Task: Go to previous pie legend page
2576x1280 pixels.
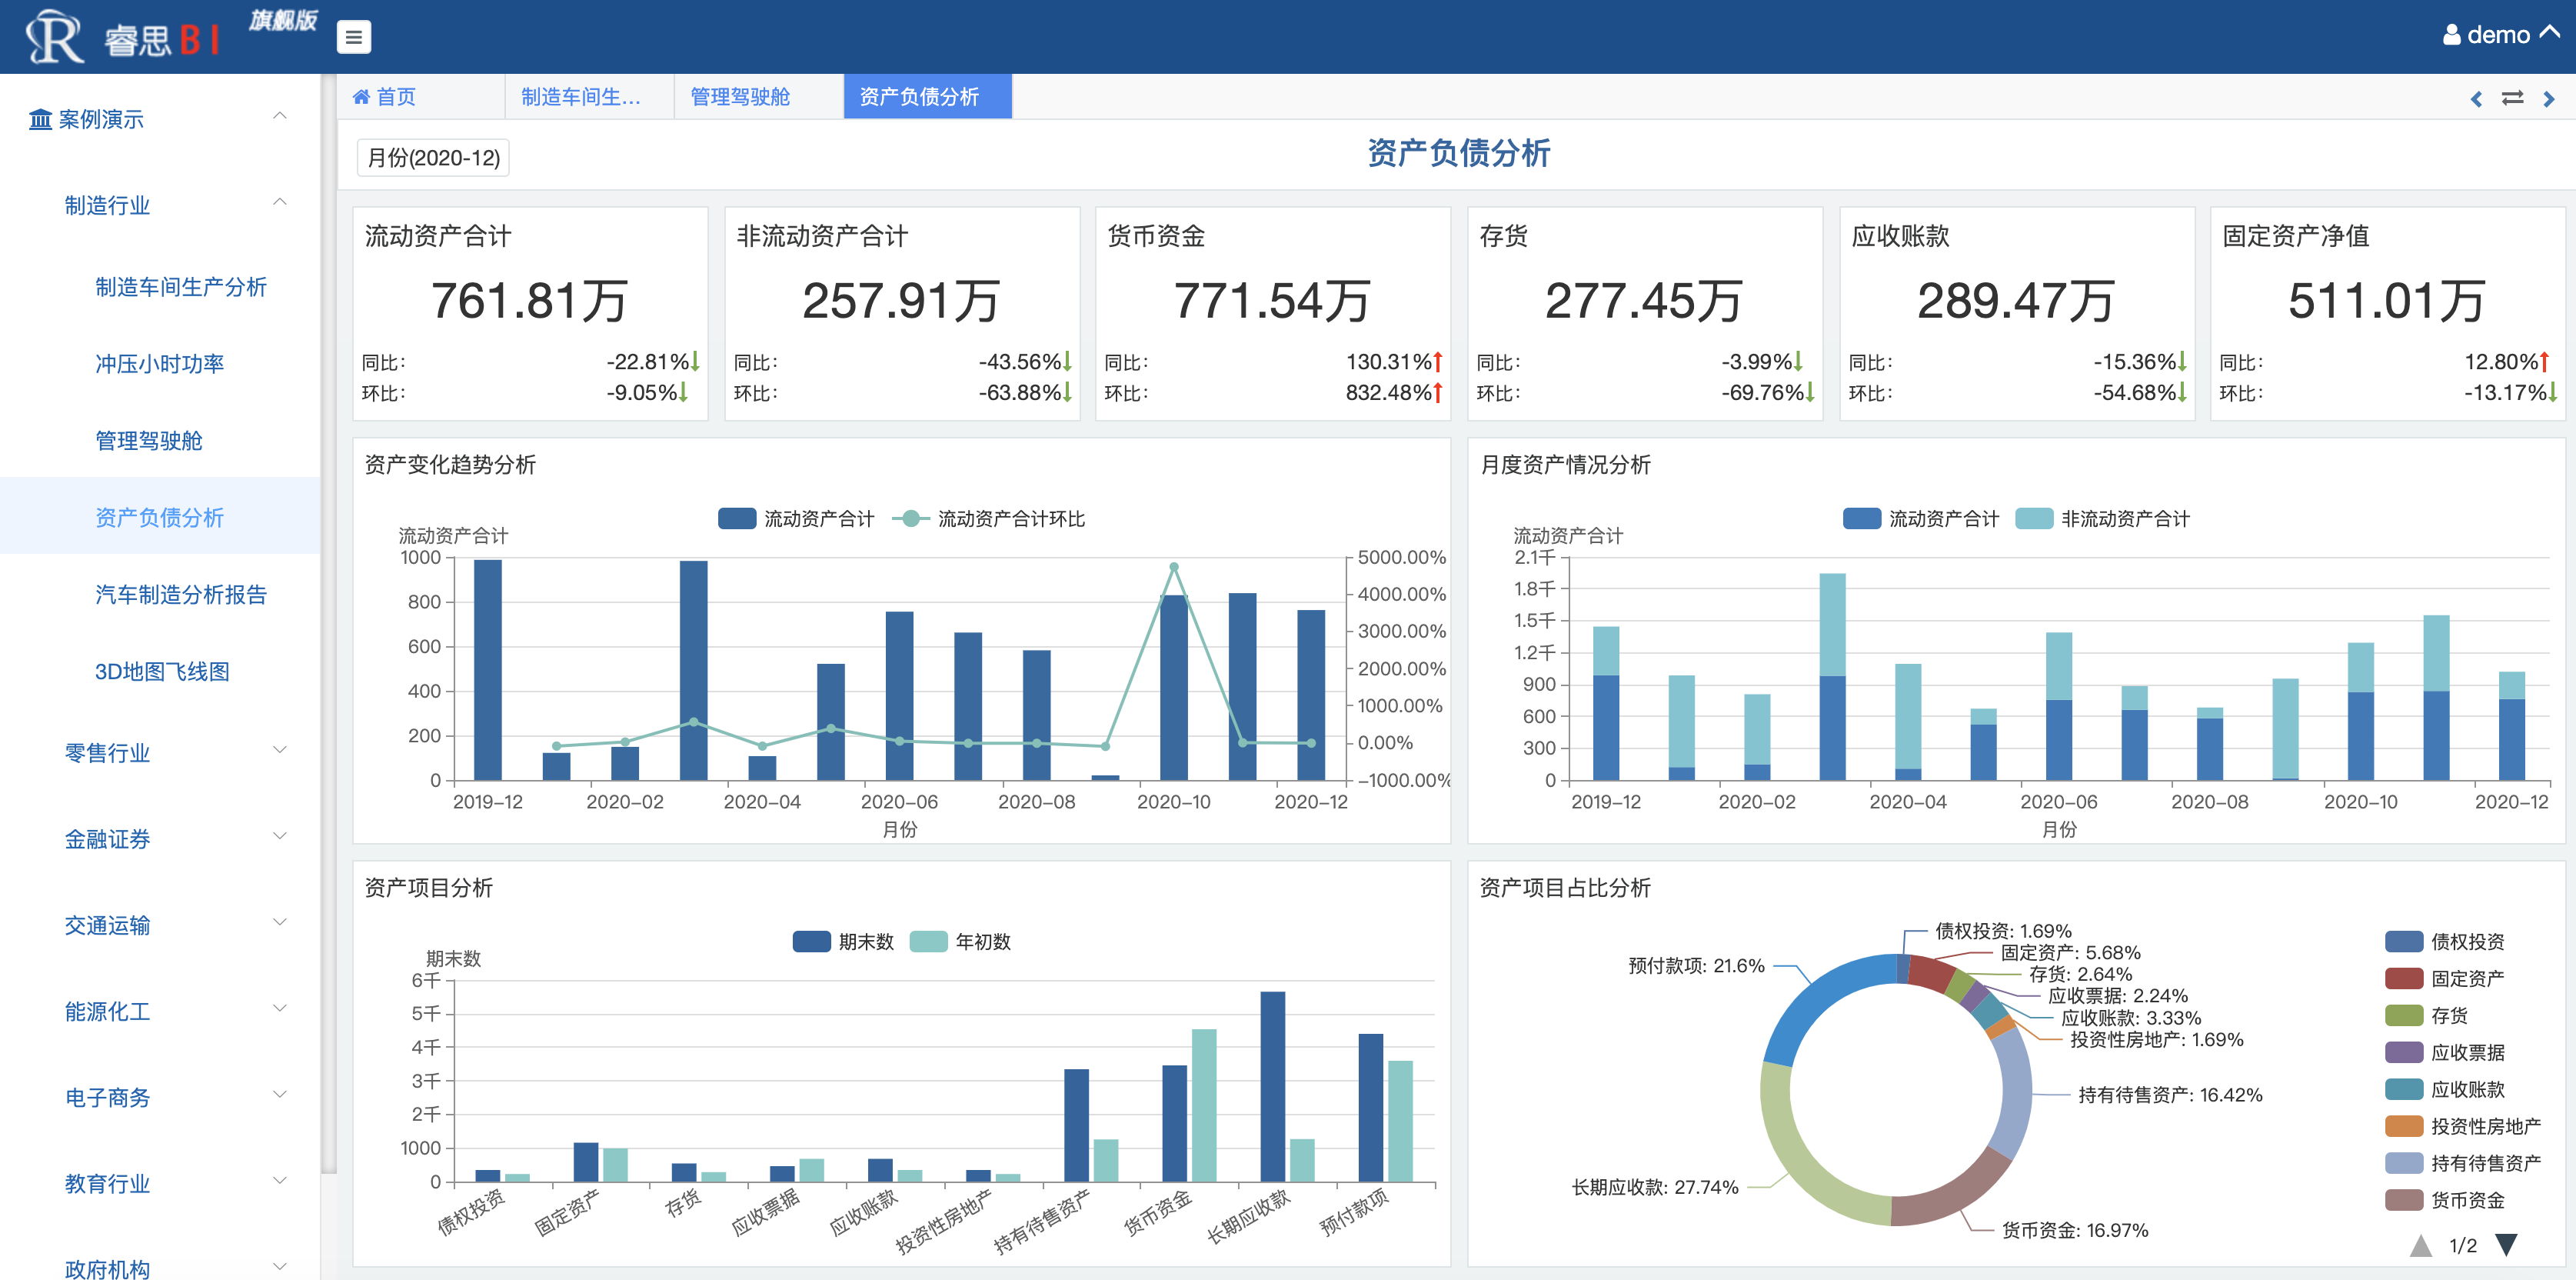Action: click(2420, 1245)
